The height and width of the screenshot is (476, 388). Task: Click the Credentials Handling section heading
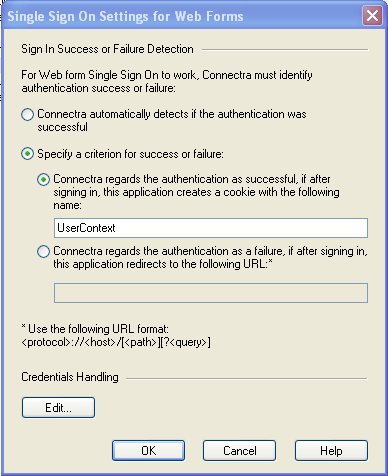click(x=70, y=377)
